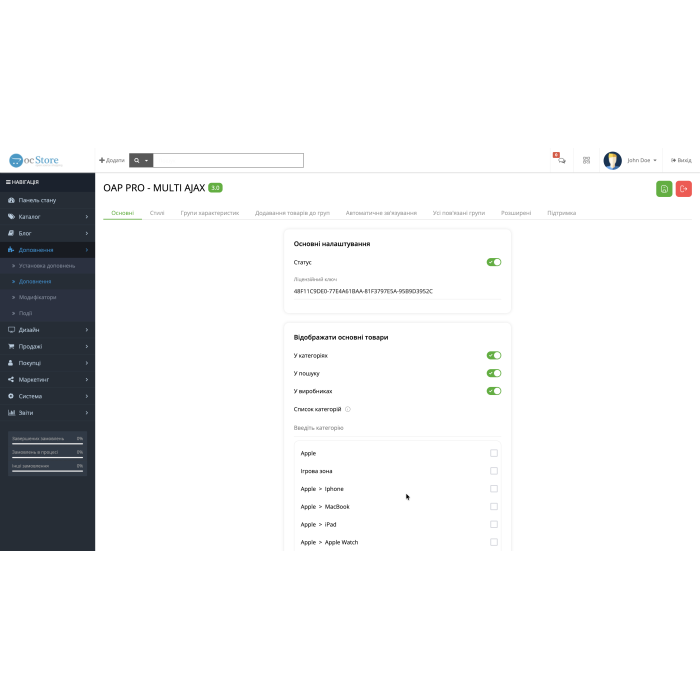Viewport: 700px width, 700px height.
Task: Check the Apple > Apple Watch checkbox
Action: (x=494, y=542)
